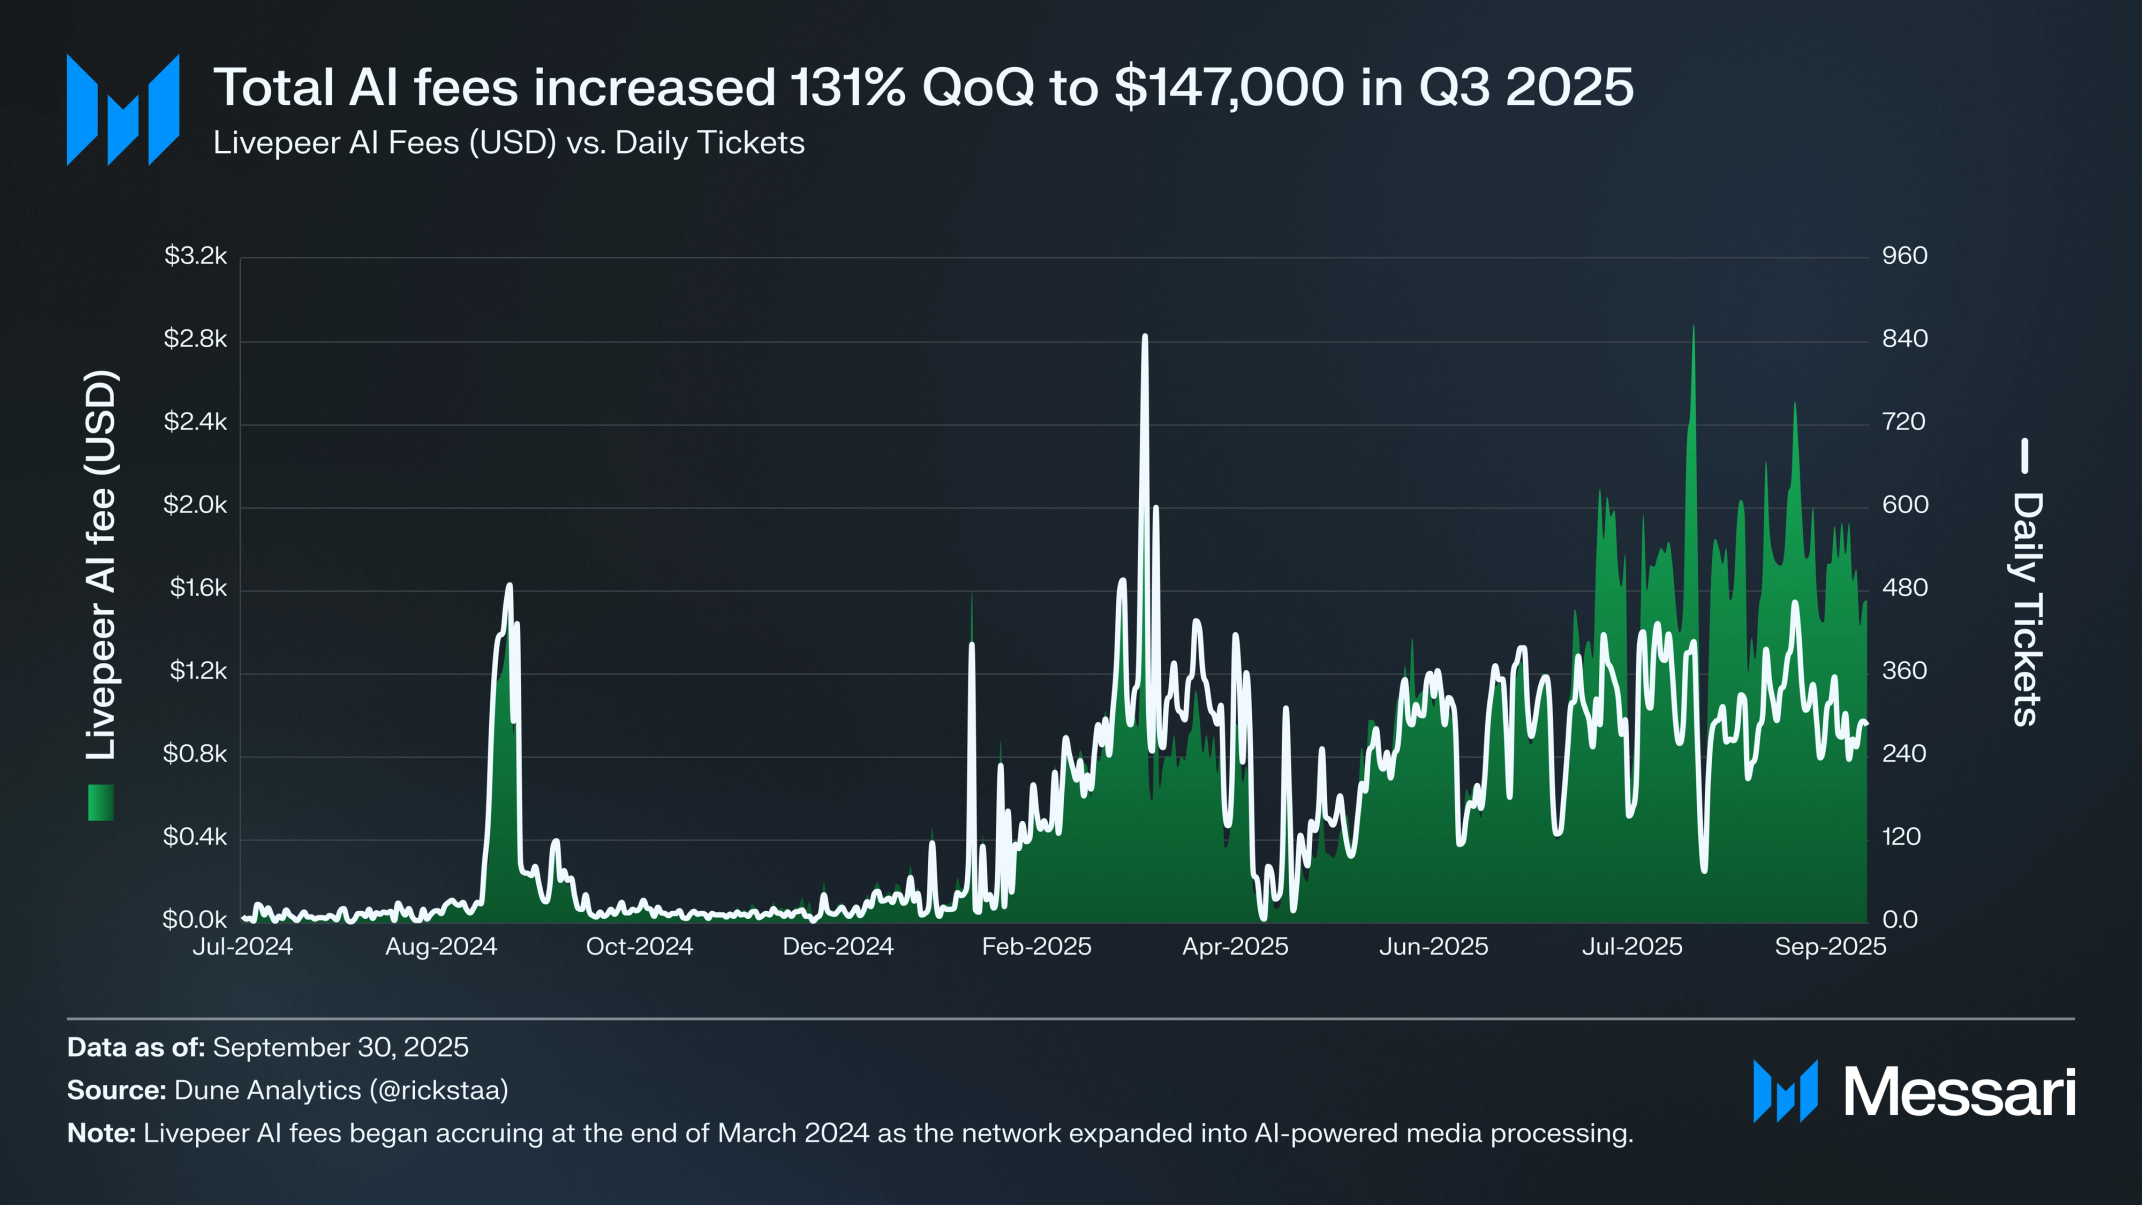Click the Dune Analytics (@rickstaa) source text

pyautogui.click(x=341, y=1090)
